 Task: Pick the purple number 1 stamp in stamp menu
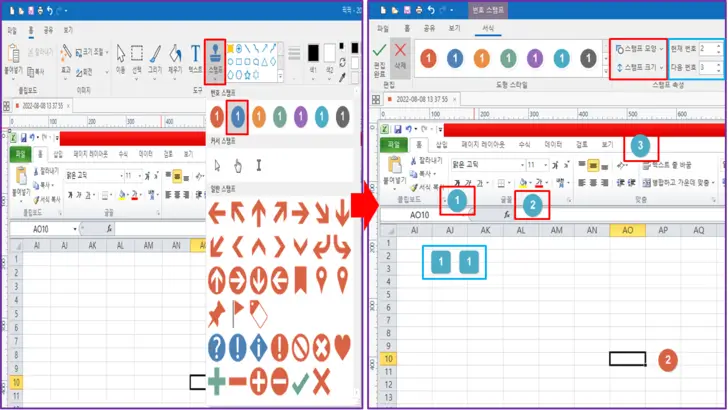[300, 117]
